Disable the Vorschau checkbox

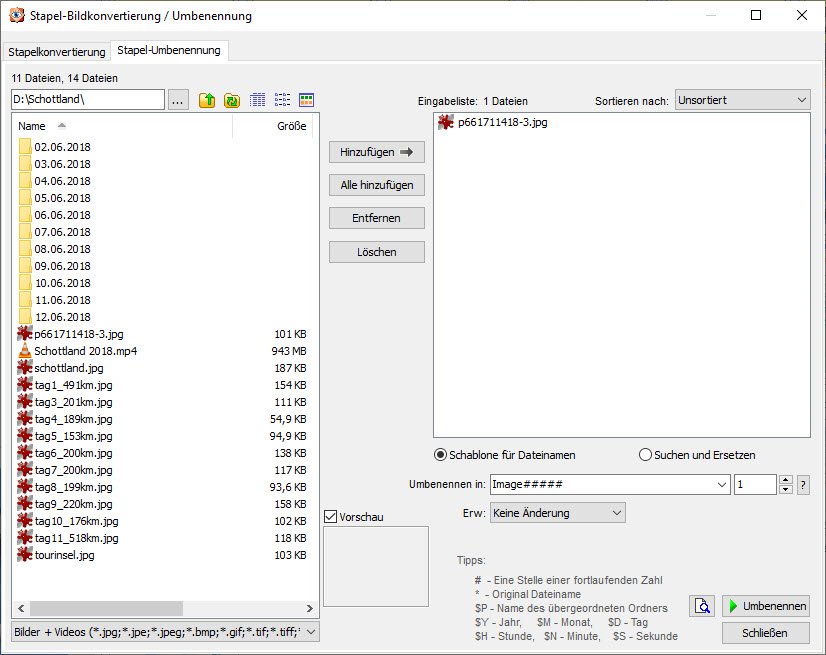(331, 517)
